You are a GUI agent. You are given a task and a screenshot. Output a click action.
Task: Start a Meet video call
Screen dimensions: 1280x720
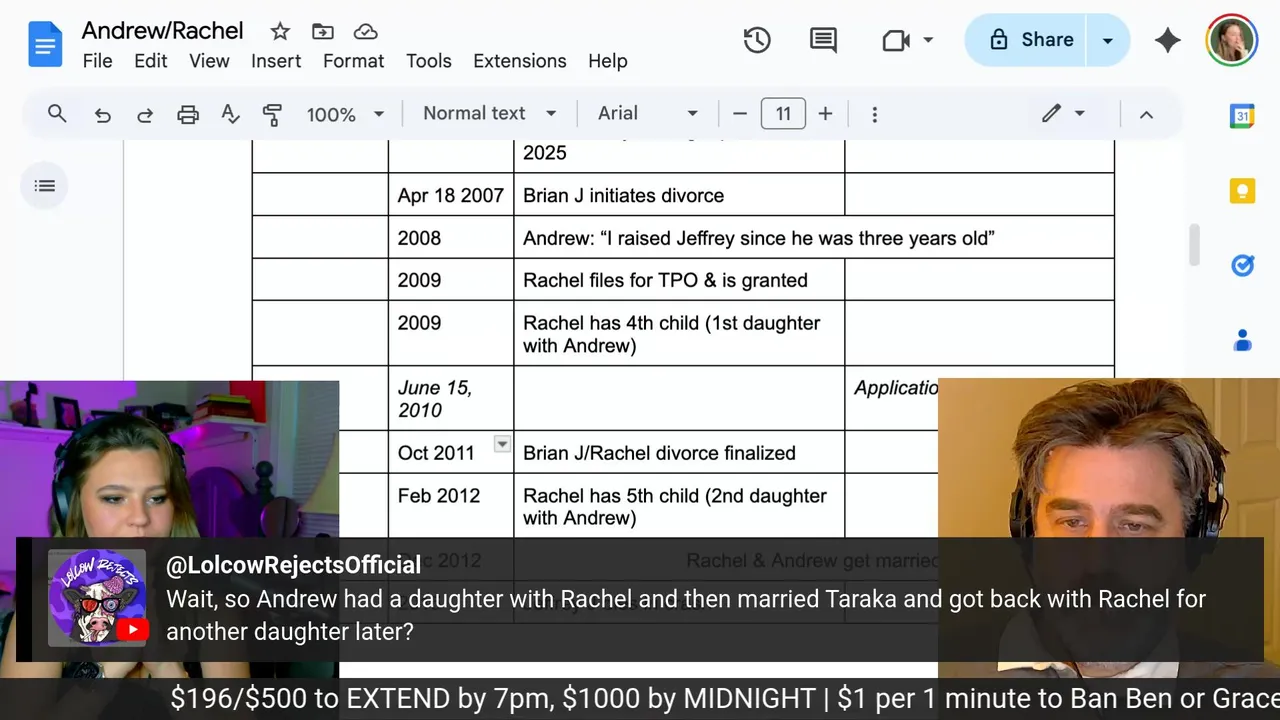click(896, 40)
